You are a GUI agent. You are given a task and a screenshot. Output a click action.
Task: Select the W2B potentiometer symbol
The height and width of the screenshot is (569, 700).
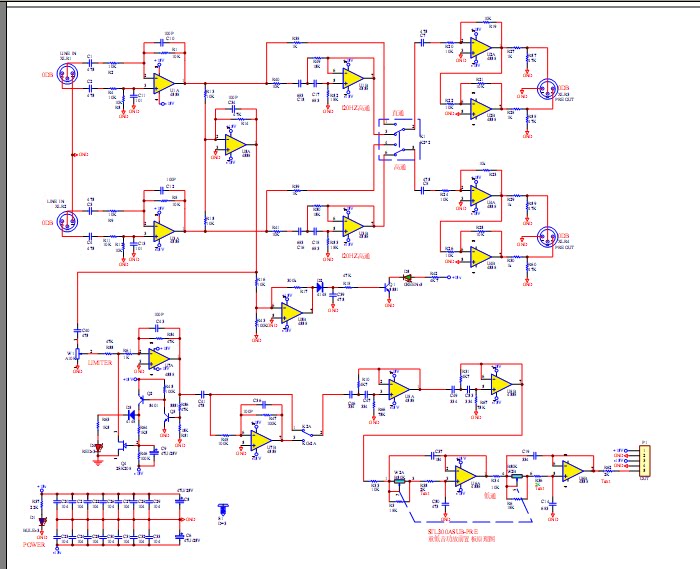(x=517, y=477)
